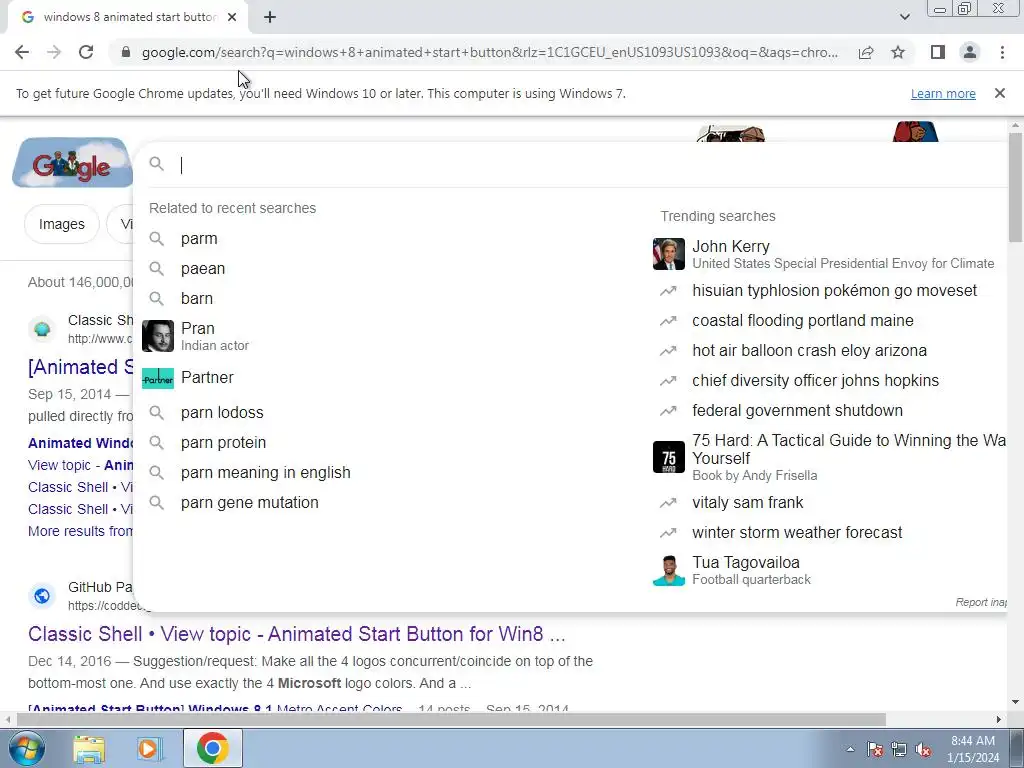Click the Classic Shell result favicon
1024x768 pixels.
(42, 329)
